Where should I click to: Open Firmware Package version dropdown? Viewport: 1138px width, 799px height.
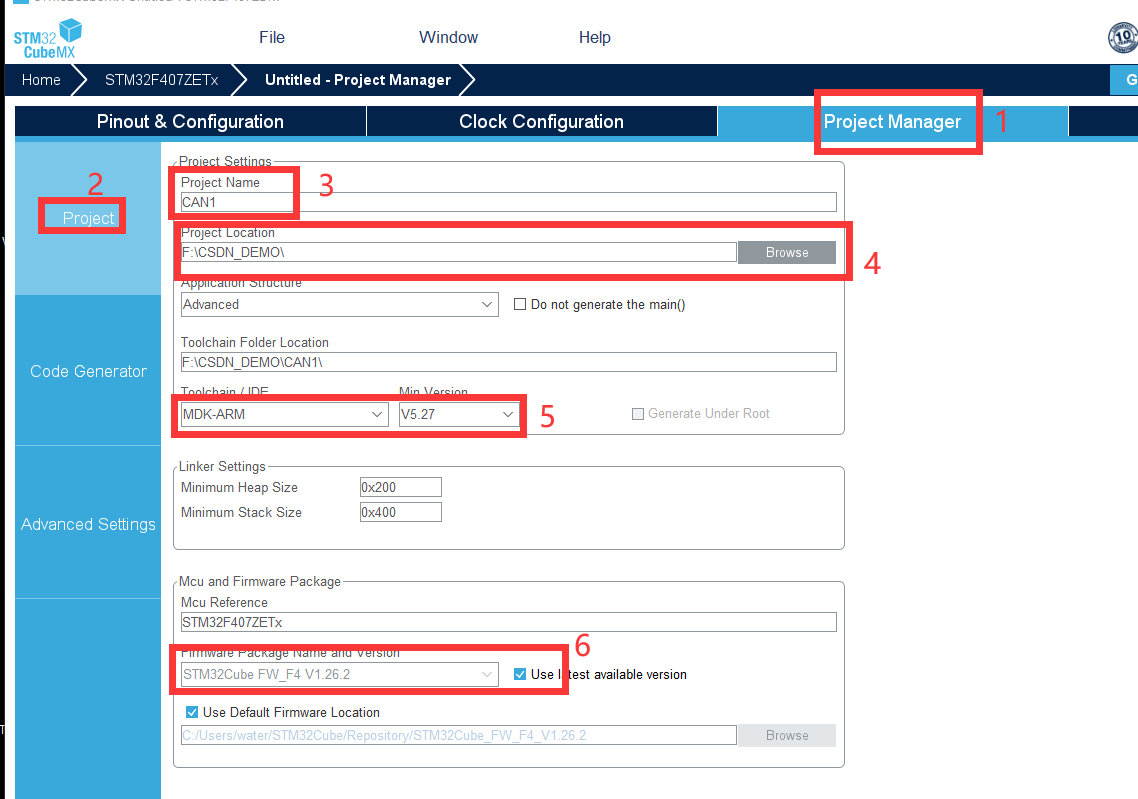[340, 674]
